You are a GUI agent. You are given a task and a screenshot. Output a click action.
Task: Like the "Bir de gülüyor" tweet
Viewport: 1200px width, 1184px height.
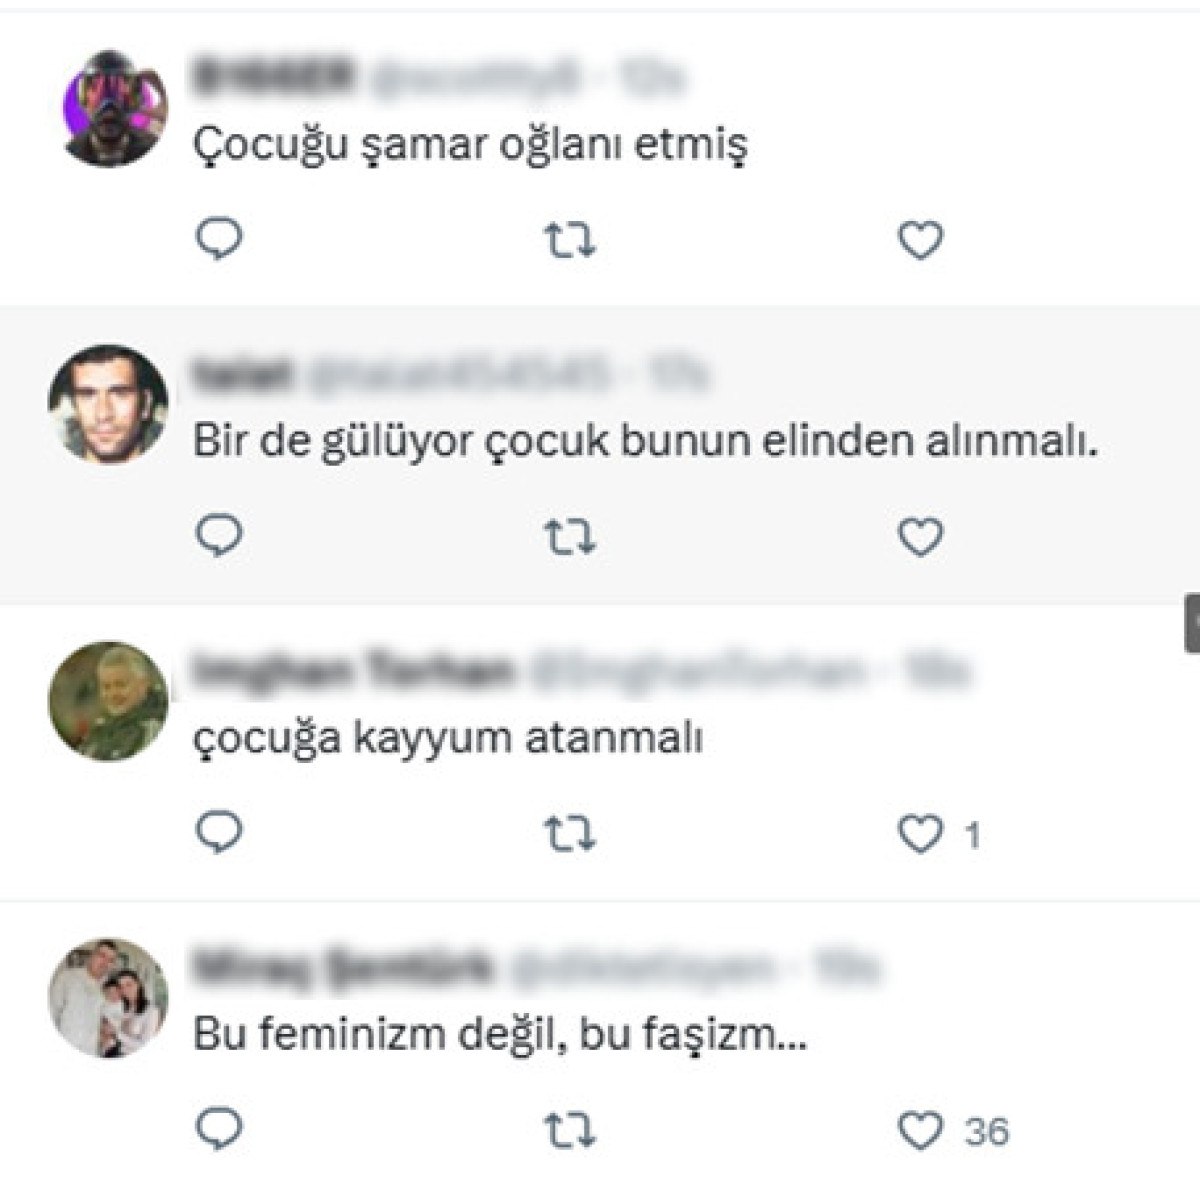tap(920, 537)
